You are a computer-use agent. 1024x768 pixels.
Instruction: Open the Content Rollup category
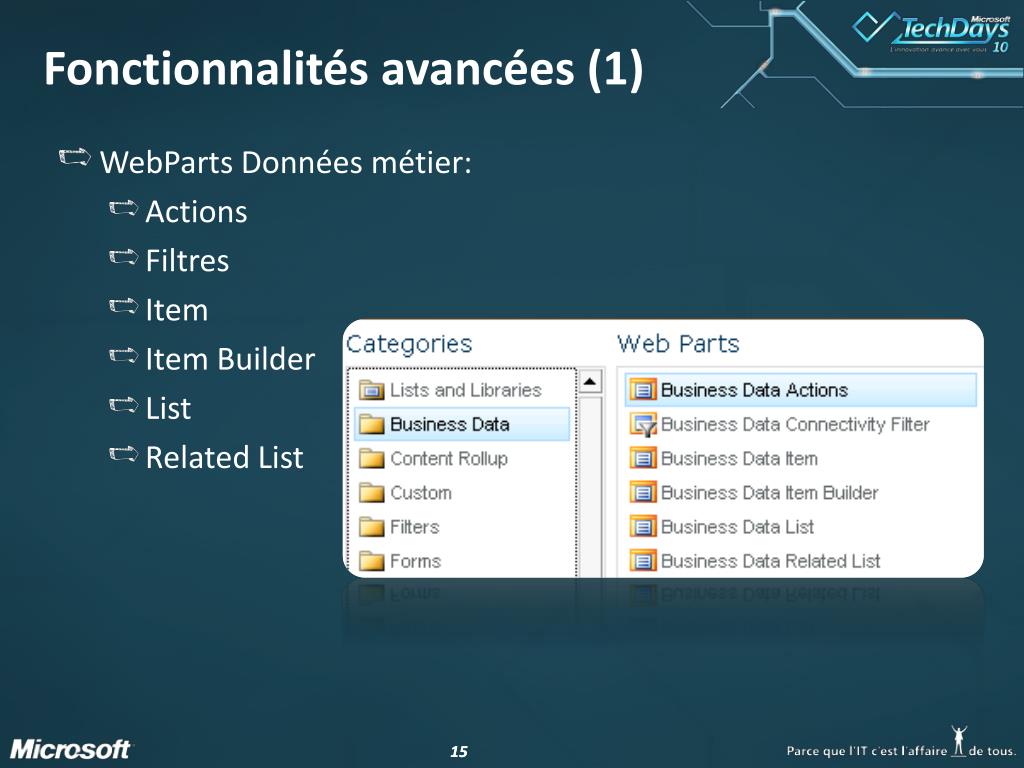click(462, 458)
